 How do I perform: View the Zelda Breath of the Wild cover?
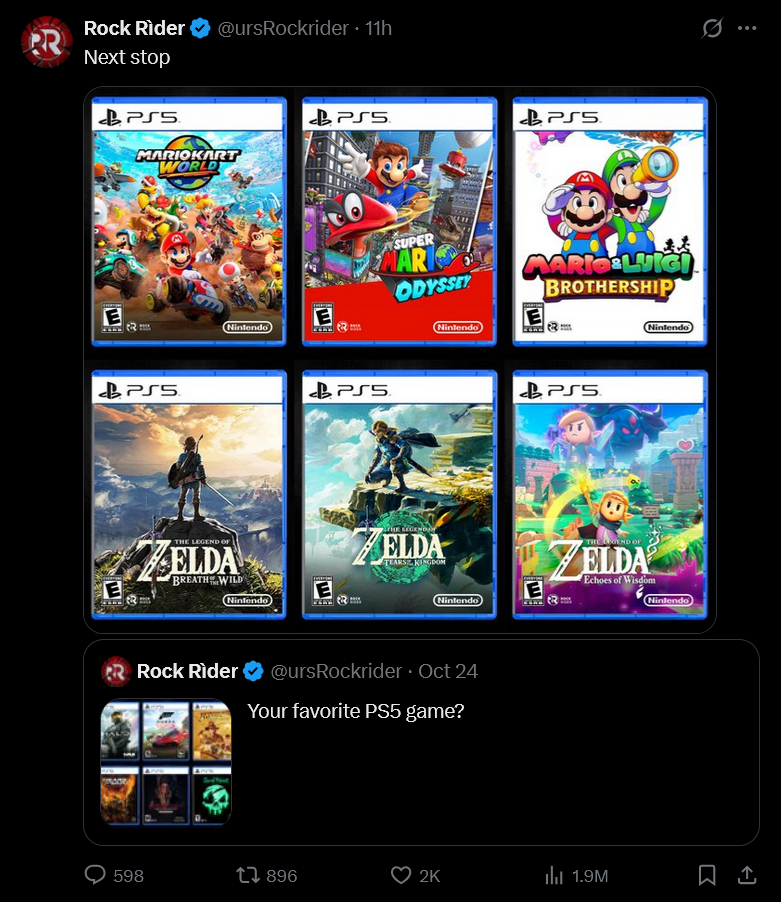[189, 495]
